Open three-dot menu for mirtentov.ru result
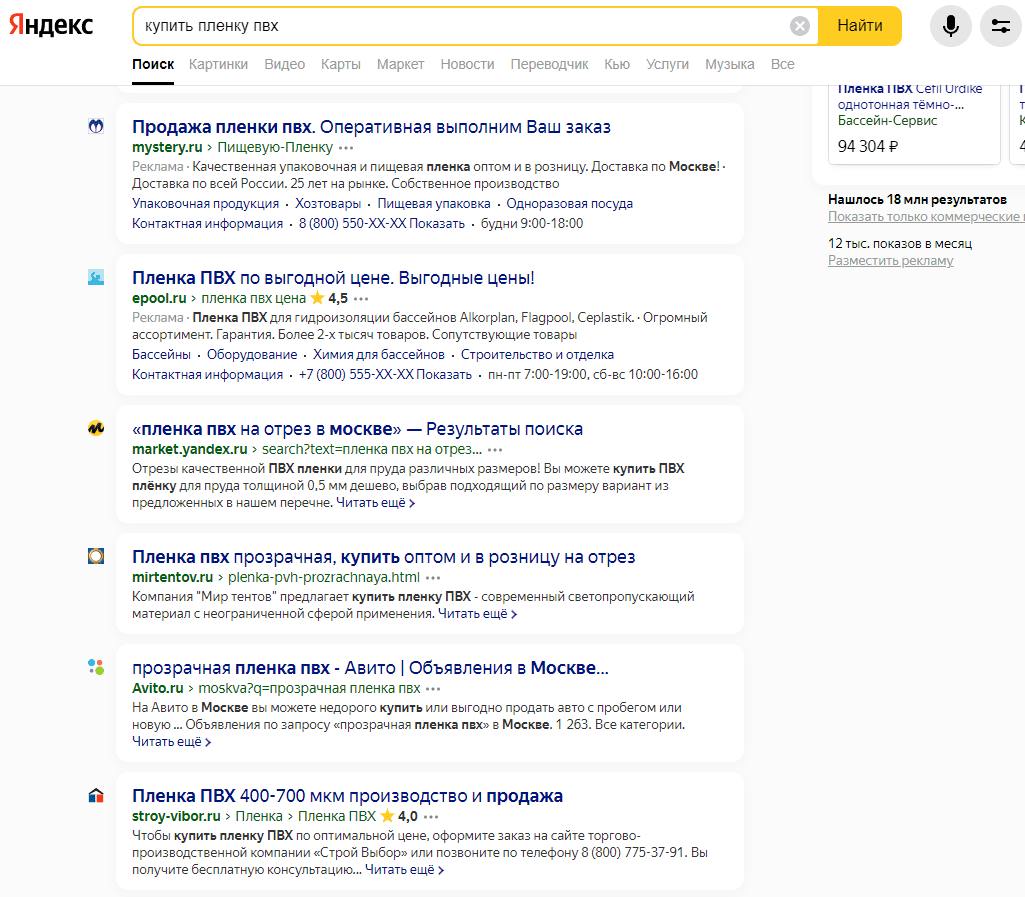1025x897 pixels. (433, 578)
